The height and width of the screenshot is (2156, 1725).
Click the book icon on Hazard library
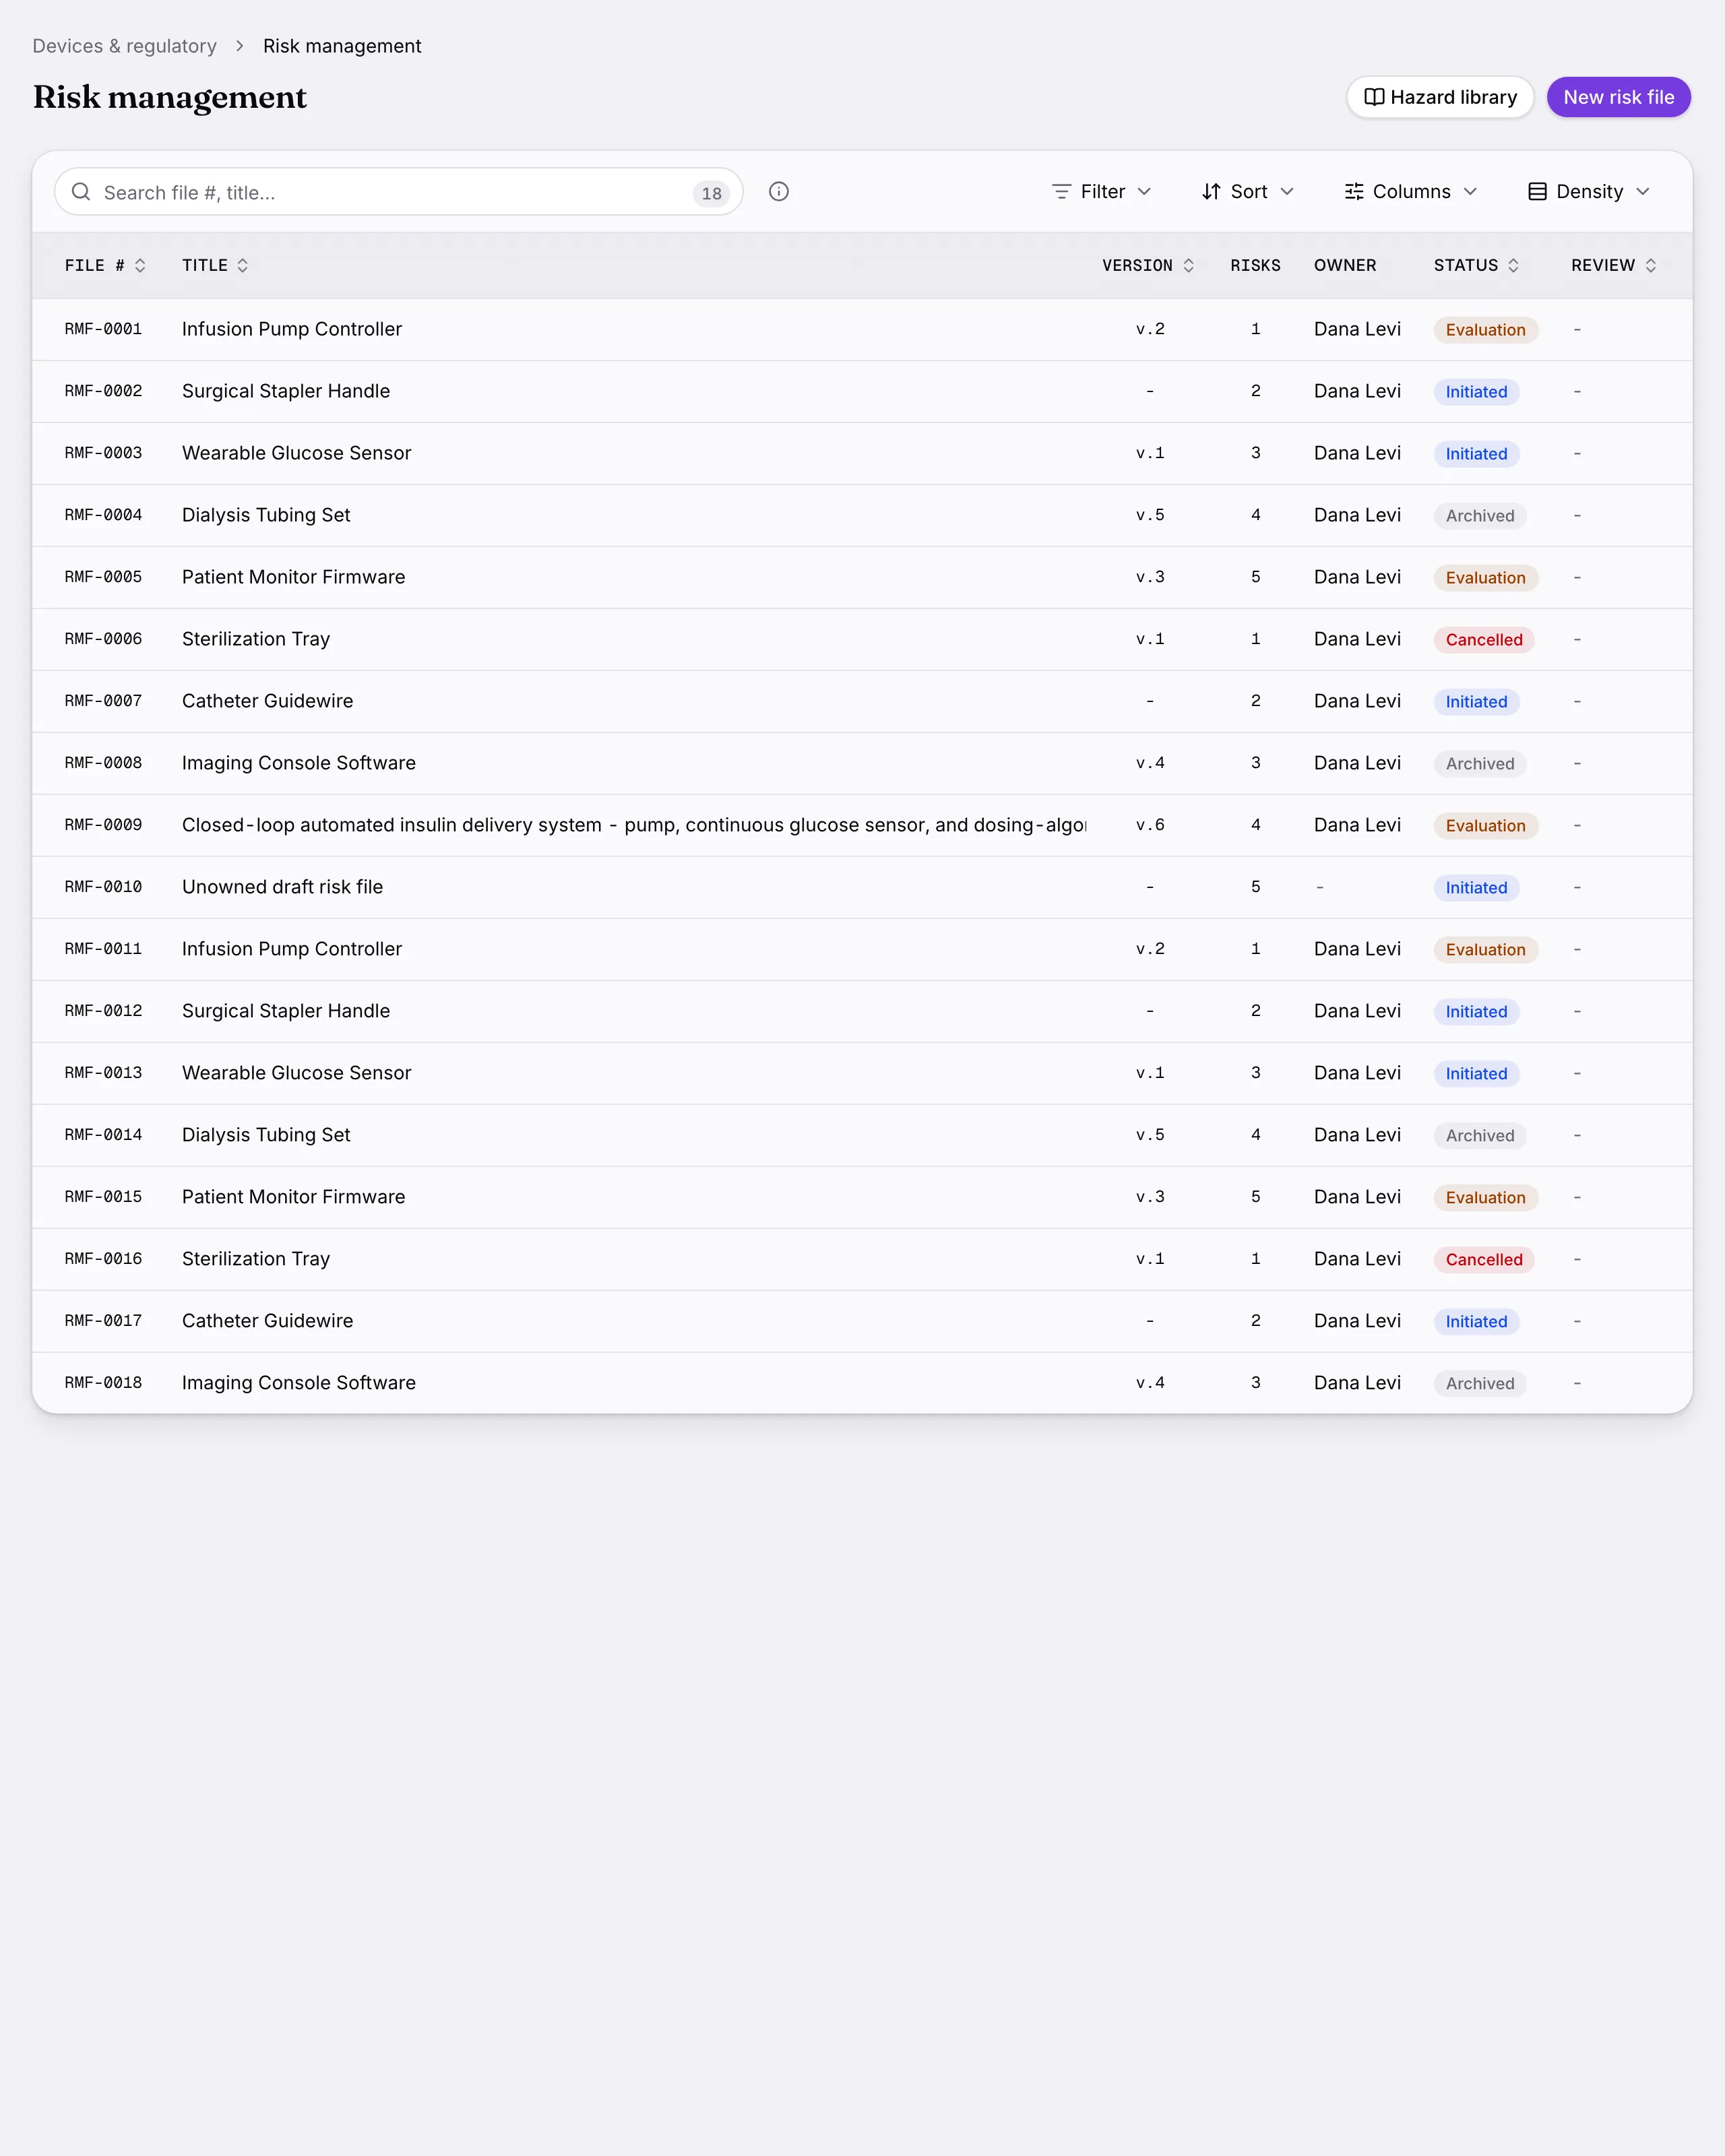(x=1374, y=97)
